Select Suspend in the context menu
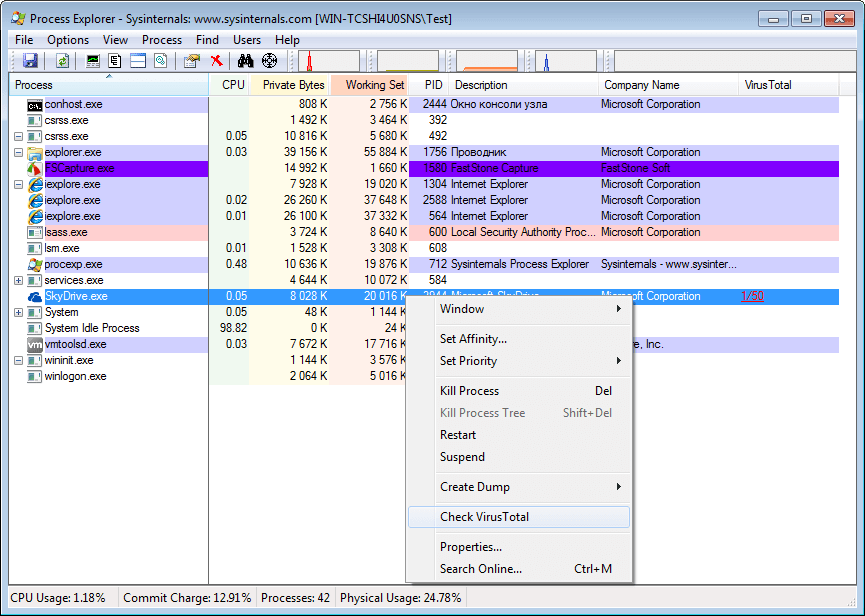 519,457
